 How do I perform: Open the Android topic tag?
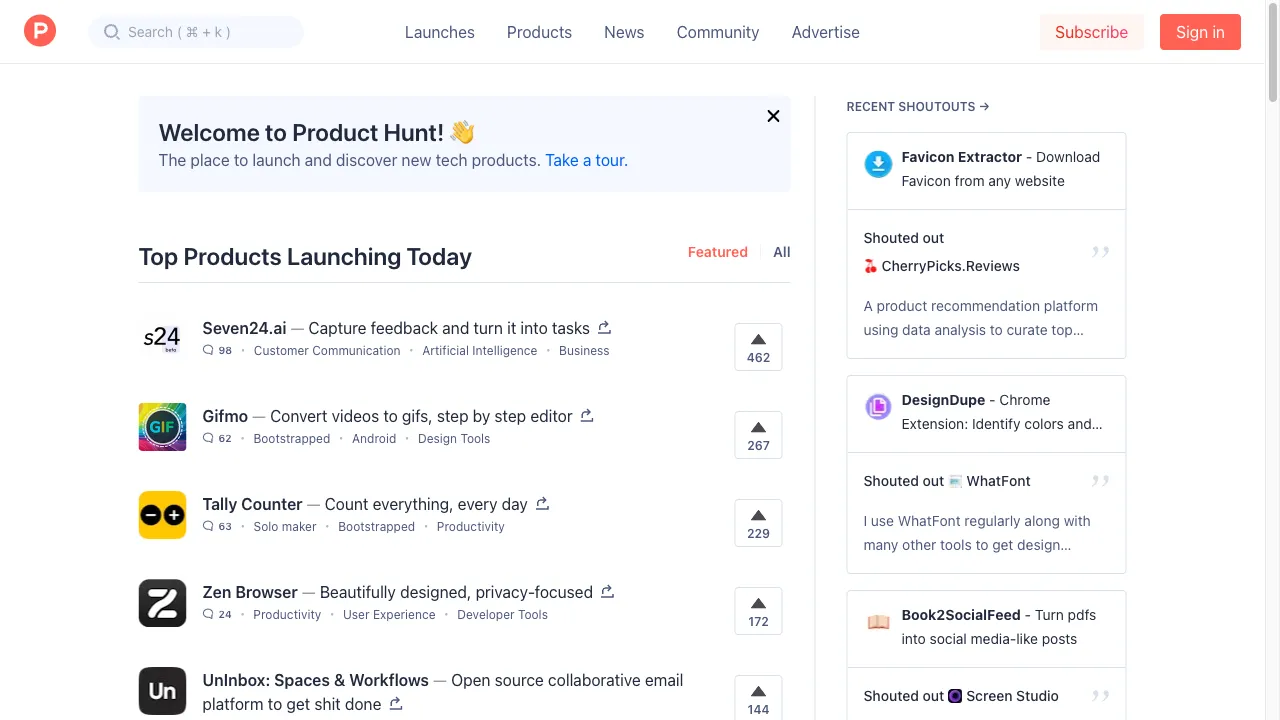pyautogui.click(x=374, y=439)
